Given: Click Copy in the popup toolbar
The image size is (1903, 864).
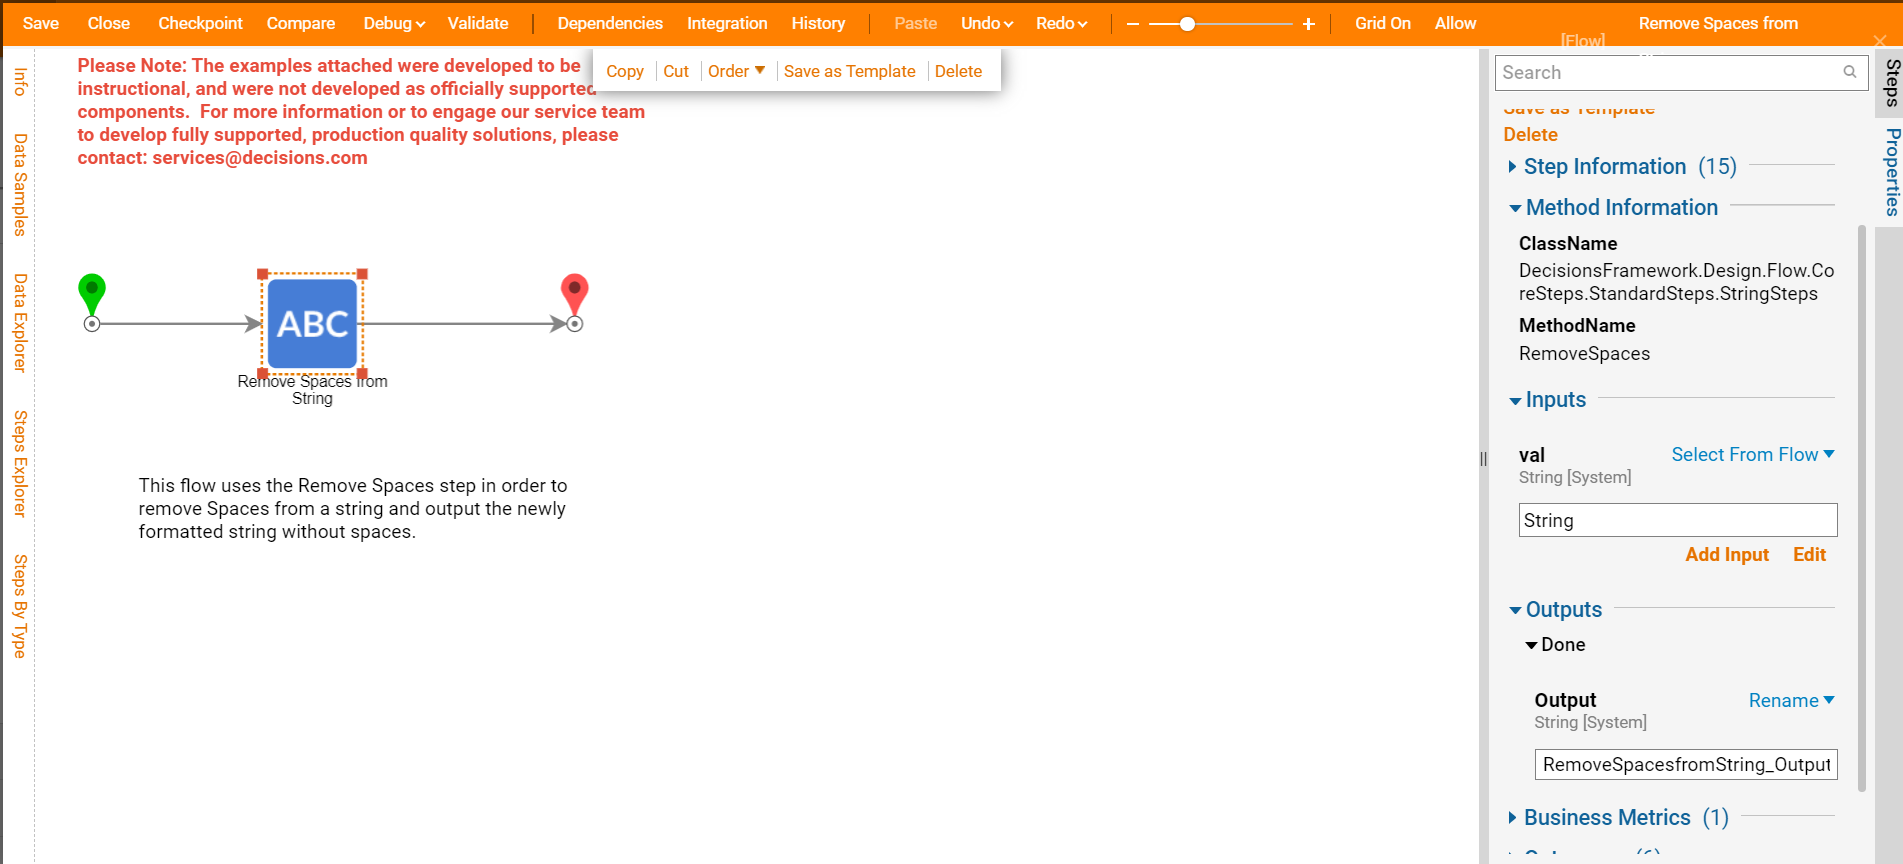Looking at the screenshot, I should point(625,71).
